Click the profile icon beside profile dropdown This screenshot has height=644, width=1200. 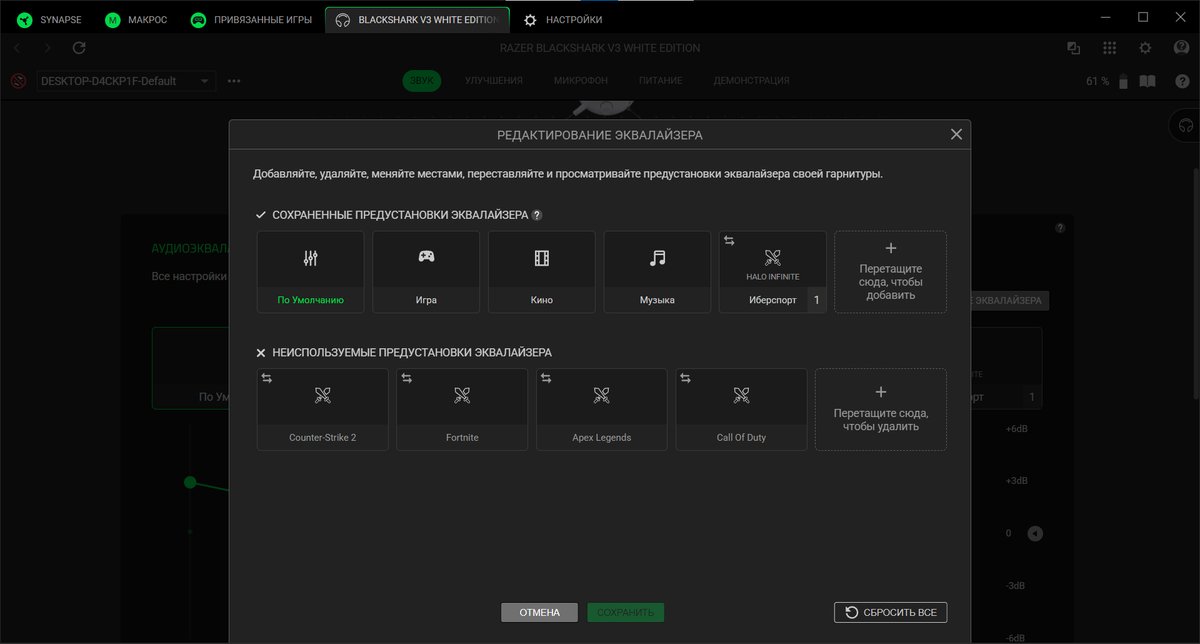(x=18, y=81)
